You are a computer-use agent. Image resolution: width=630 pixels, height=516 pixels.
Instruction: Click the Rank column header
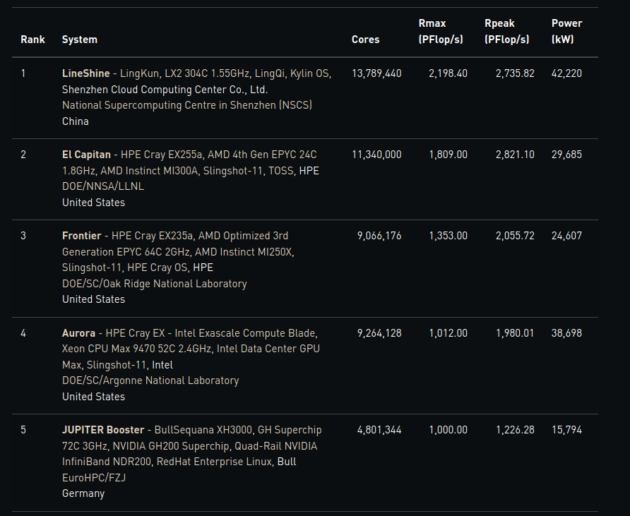pos(33,39)
